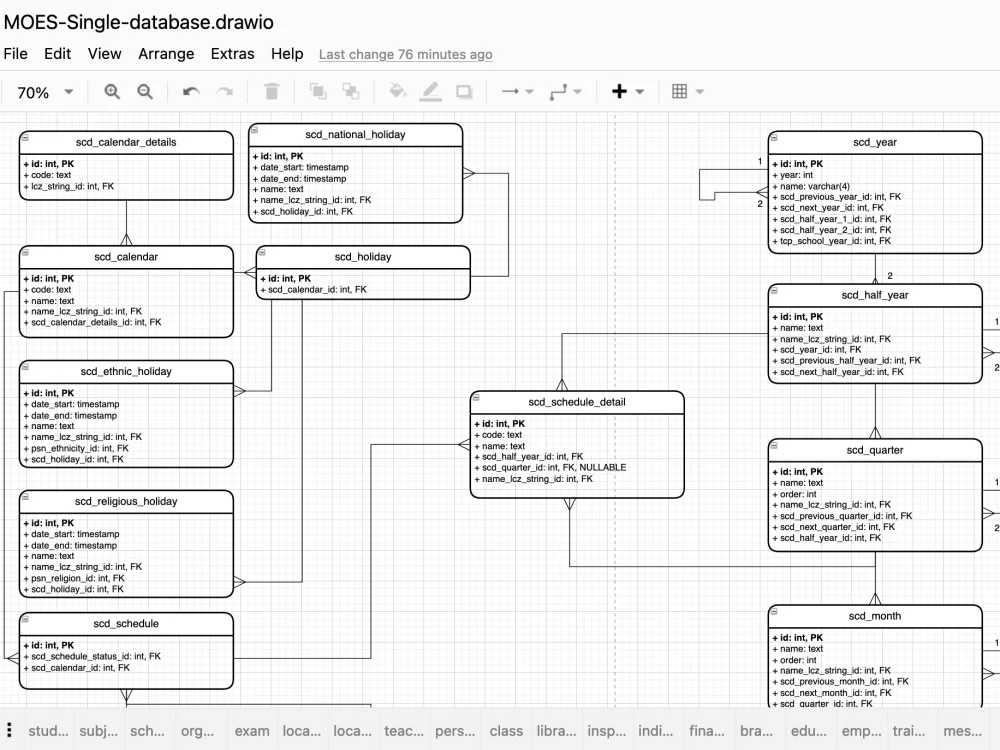
Task: Open the File menu
Action: coord(15,54)
